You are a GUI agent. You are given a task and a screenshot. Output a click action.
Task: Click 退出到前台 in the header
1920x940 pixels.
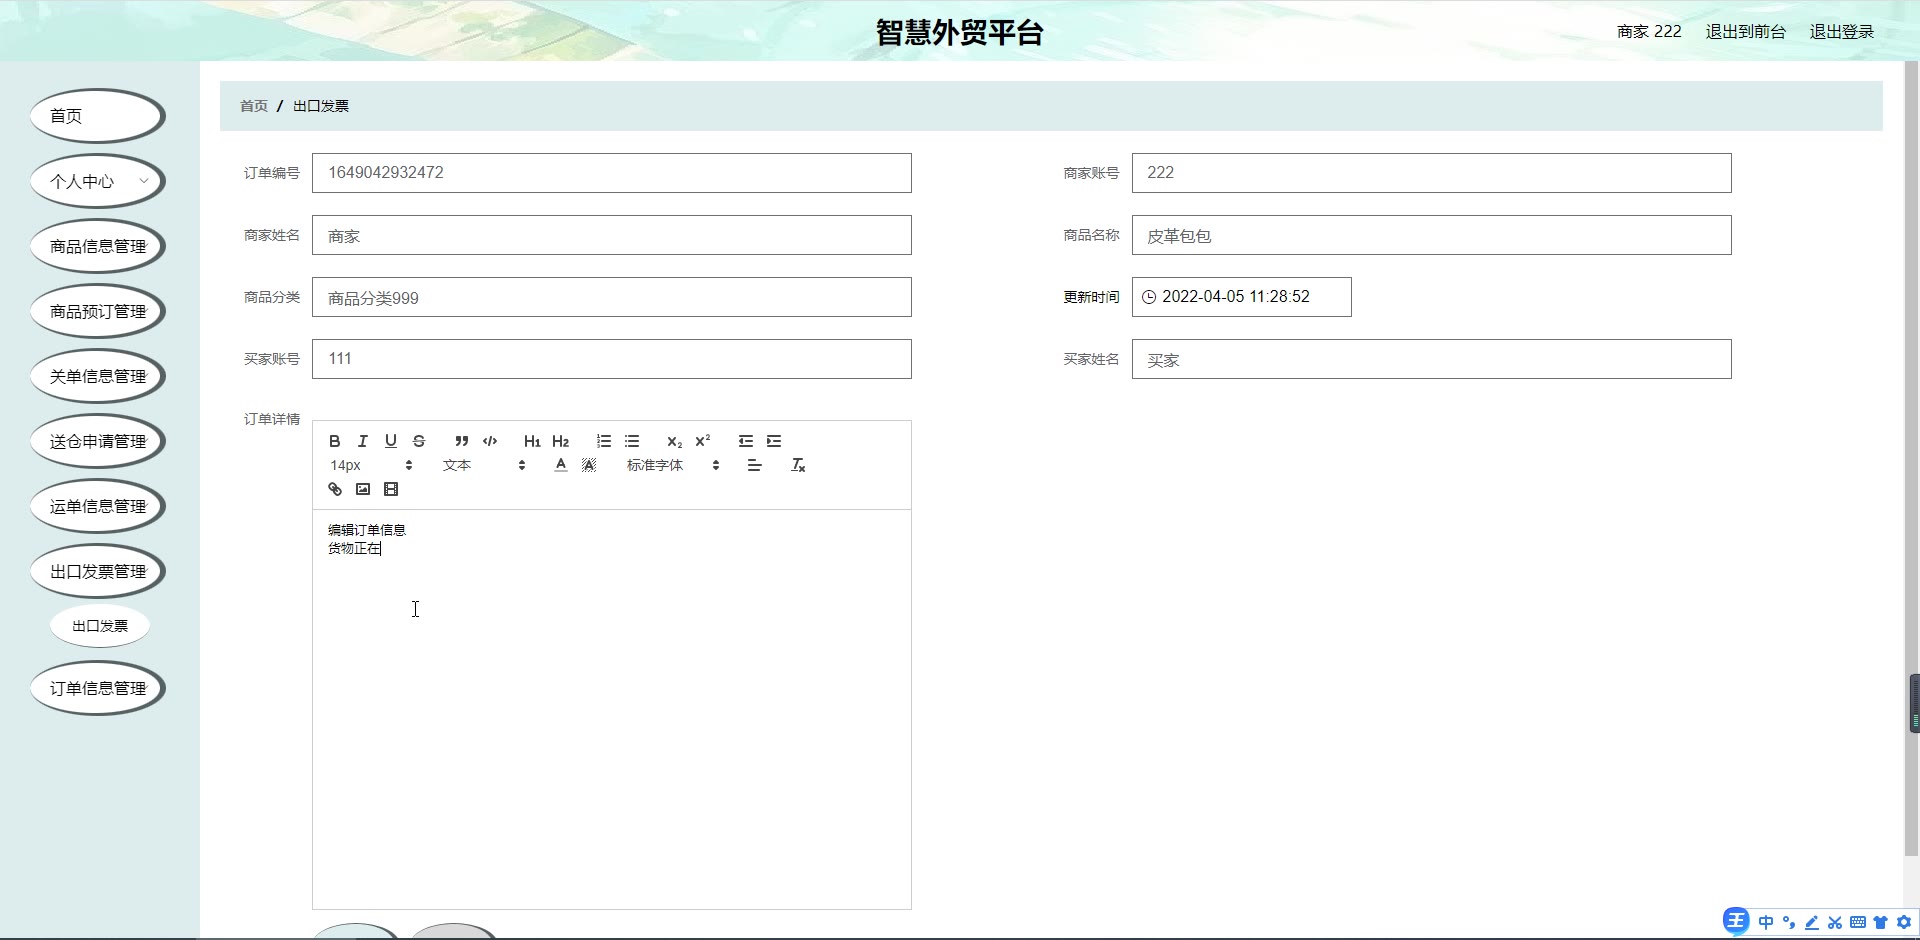(x=1745, y=32)
